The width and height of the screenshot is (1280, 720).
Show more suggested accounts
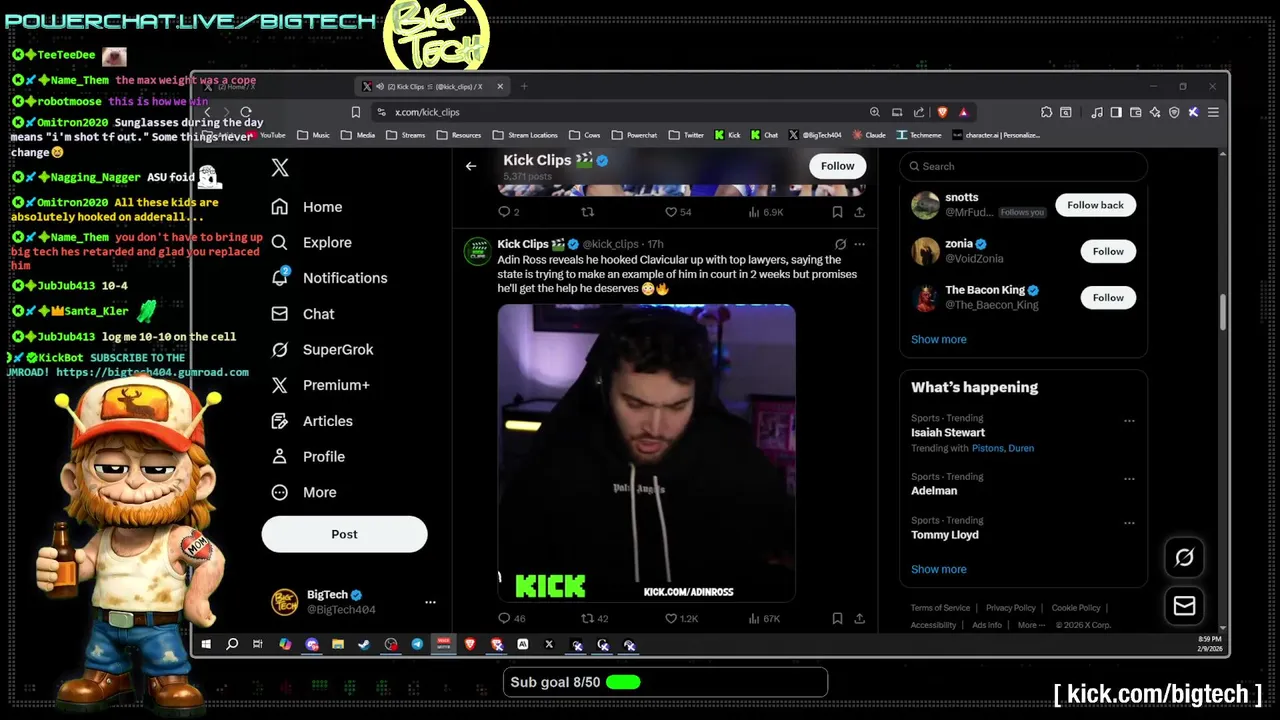(x=938, y=339)
